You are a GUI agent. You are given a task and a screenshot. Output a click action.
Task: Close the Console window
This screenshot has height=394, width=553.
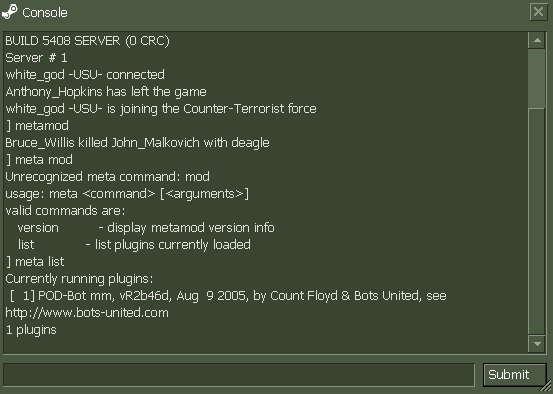pyautogui.click(x=538, y=12)
